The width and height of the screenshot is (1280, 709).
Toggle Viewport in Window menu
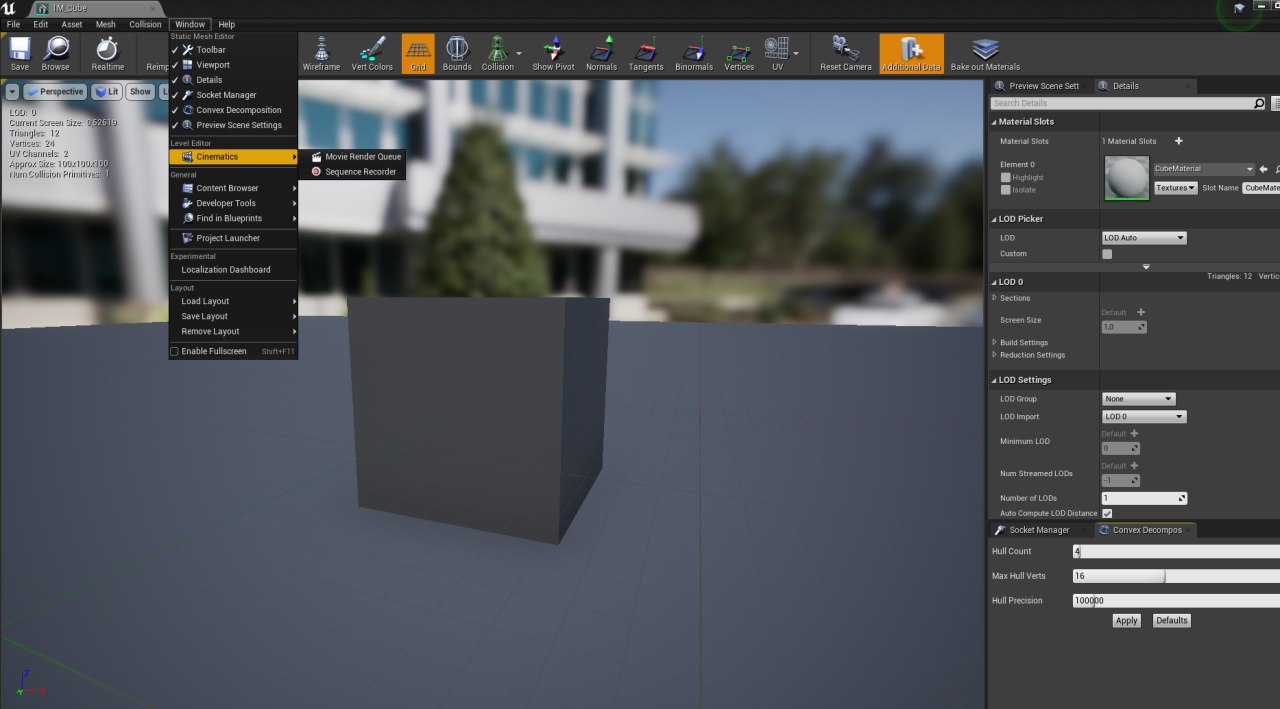click(233, 65)
